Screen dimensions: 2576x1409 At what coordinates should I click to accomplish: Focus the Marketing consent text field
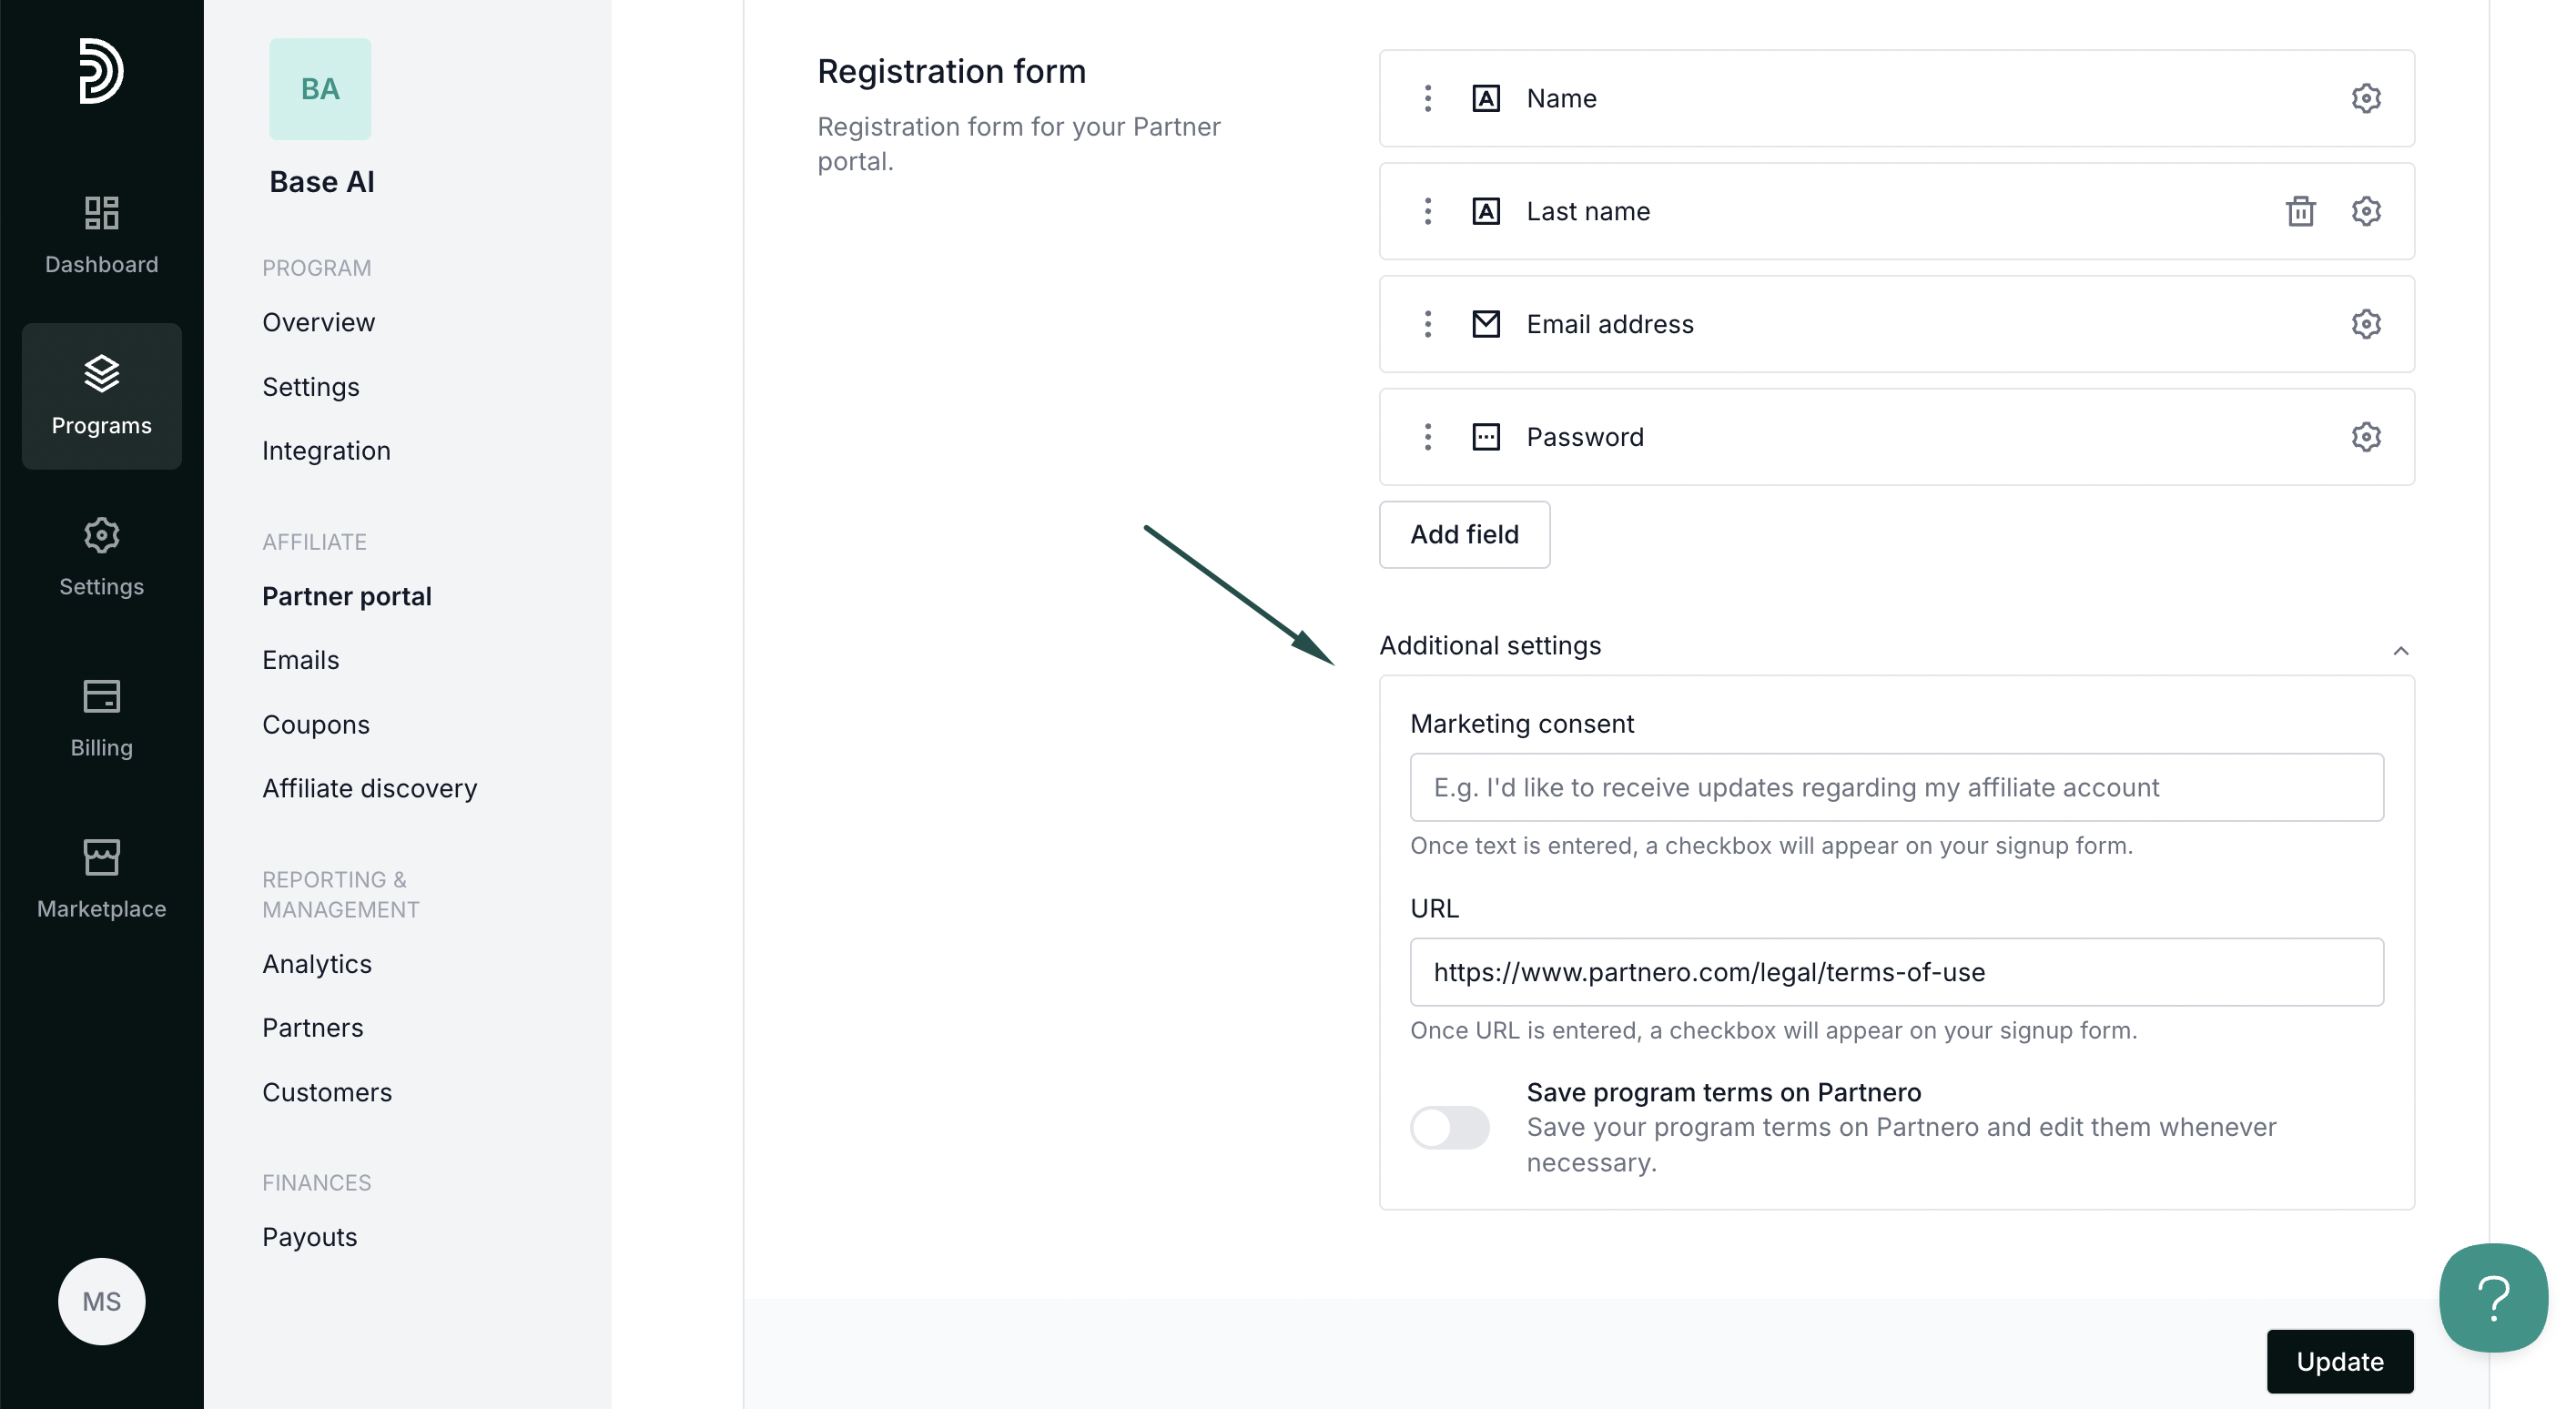coord(1896,787)
